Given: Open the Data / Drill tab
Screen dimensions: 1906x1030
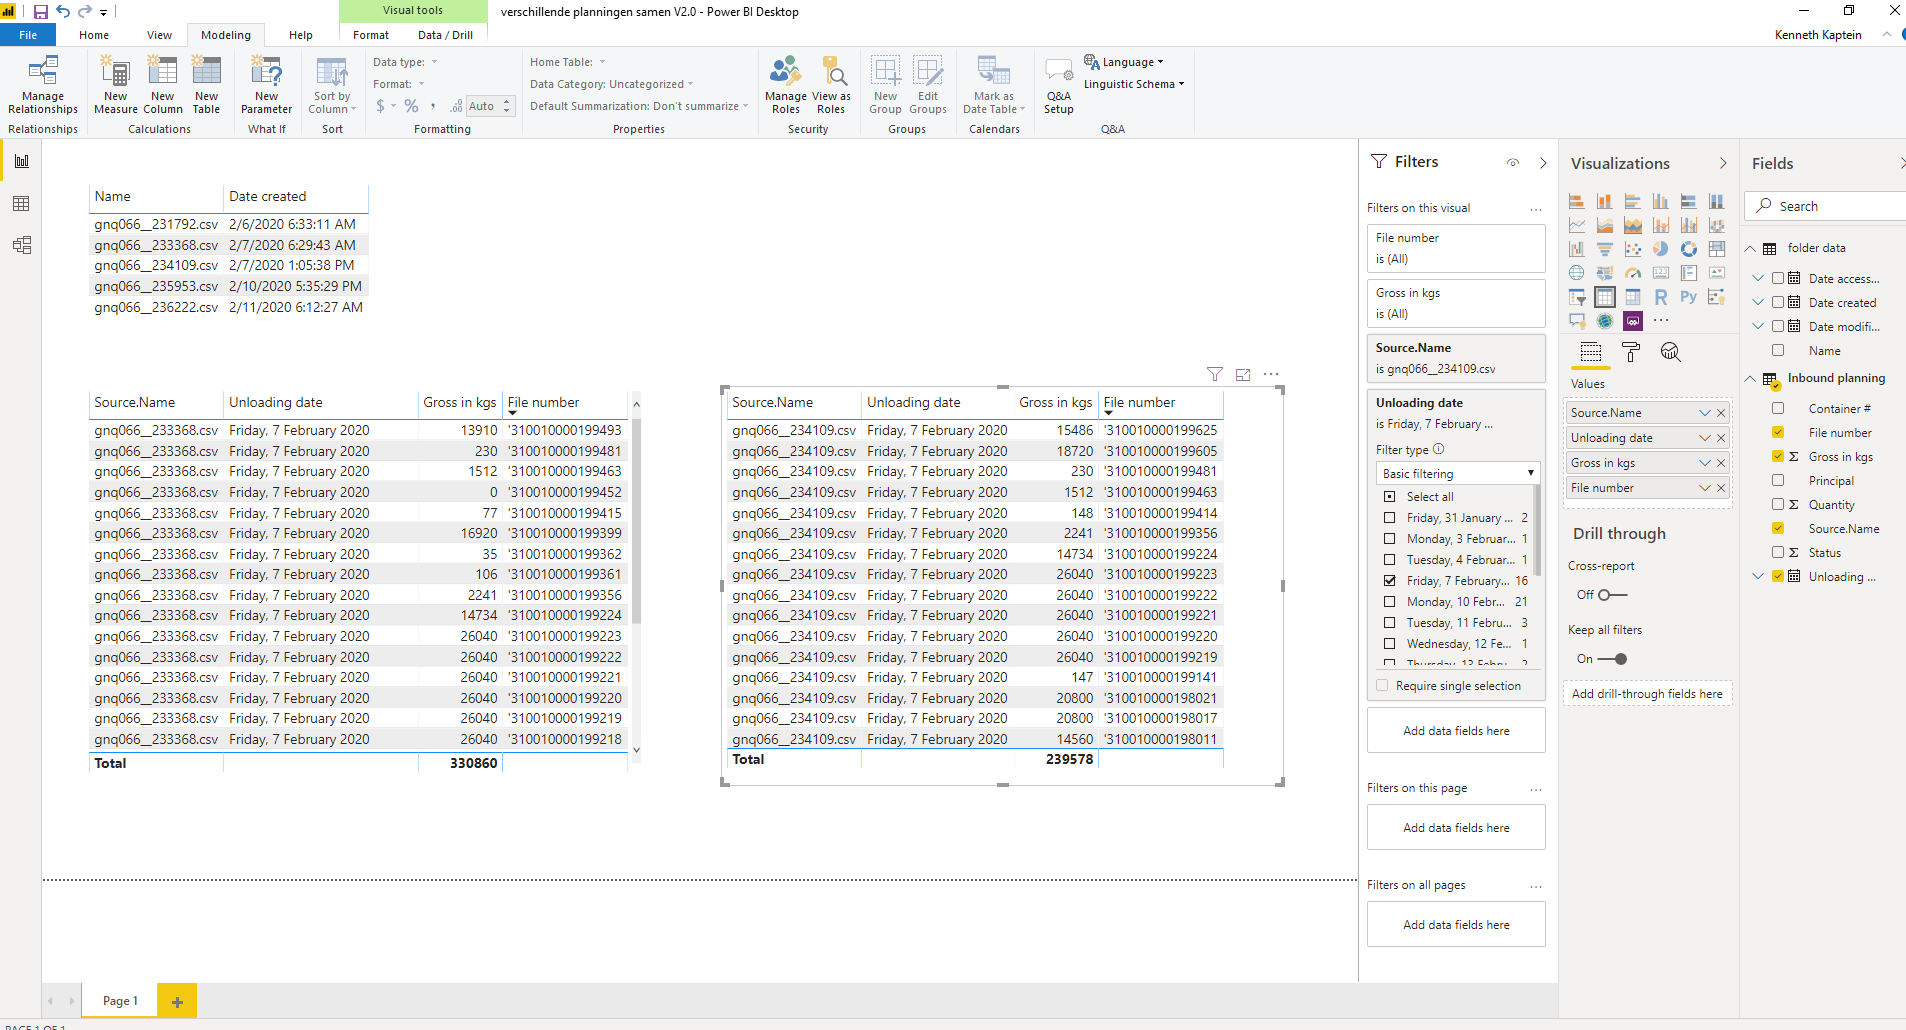Looking at the screenshot, I should pyautogui.click(x=445, y=35).
